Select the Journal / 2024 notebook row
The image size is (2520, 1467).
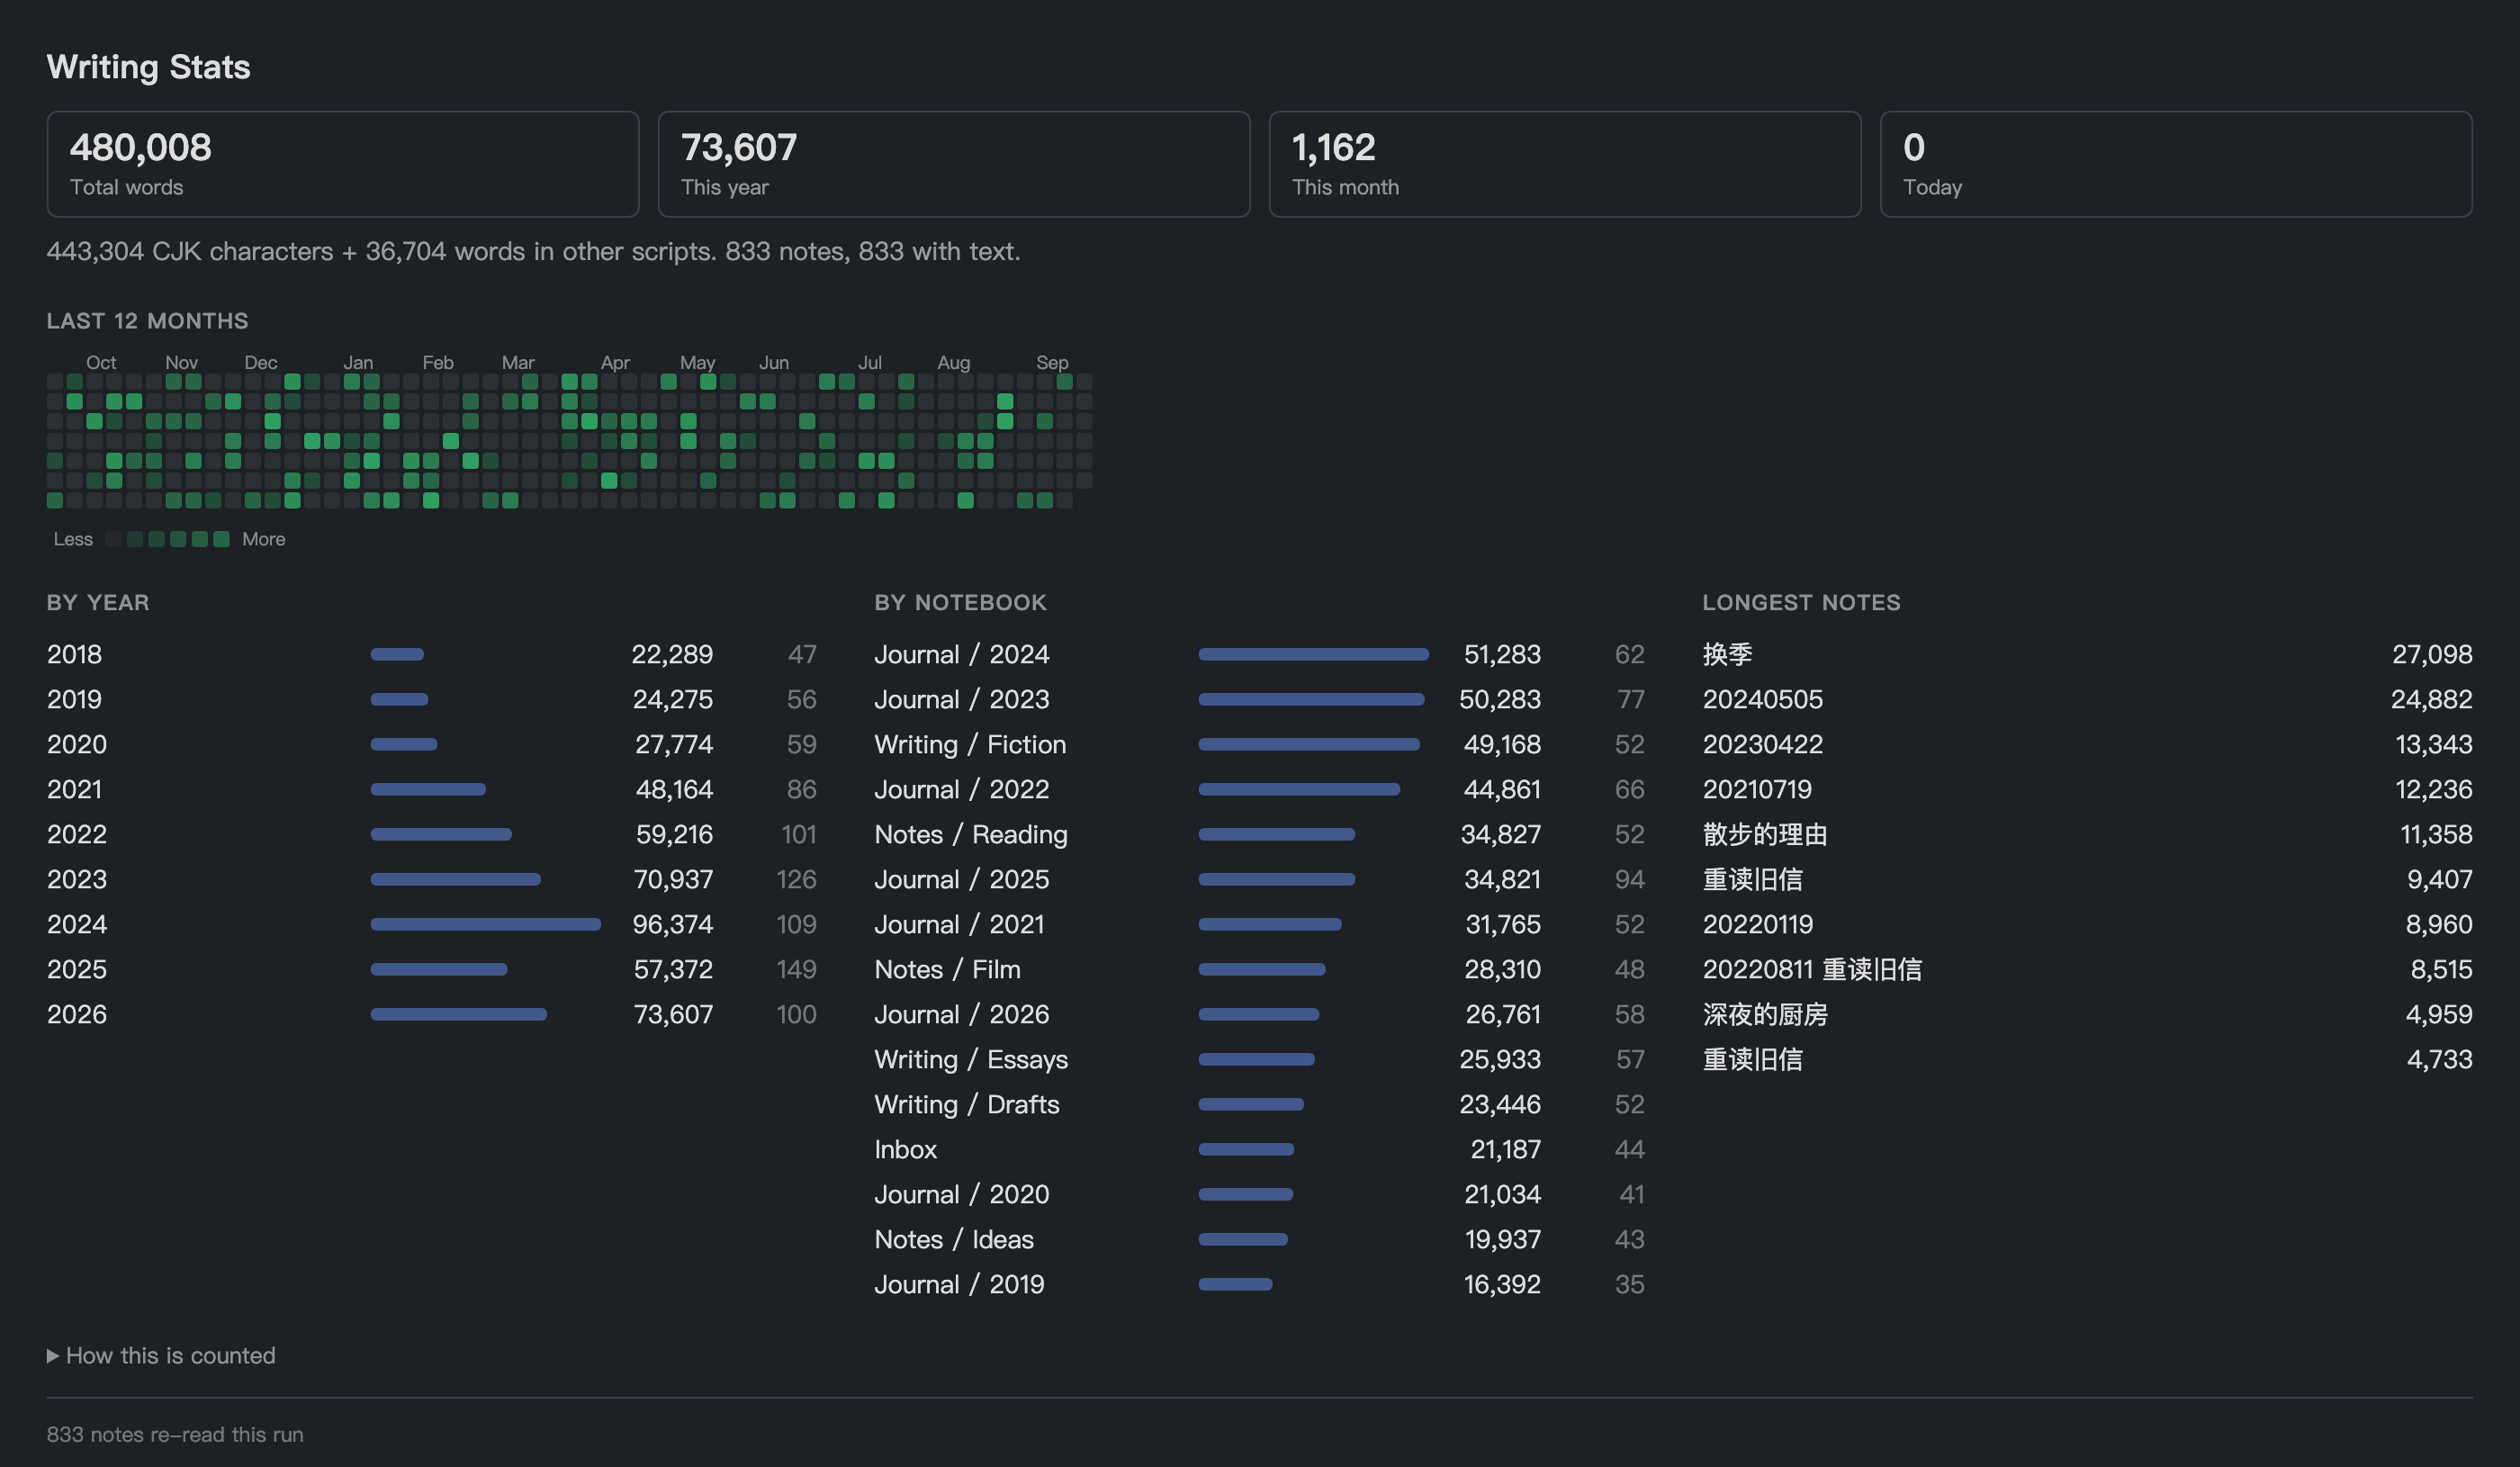click(1259, 654)
